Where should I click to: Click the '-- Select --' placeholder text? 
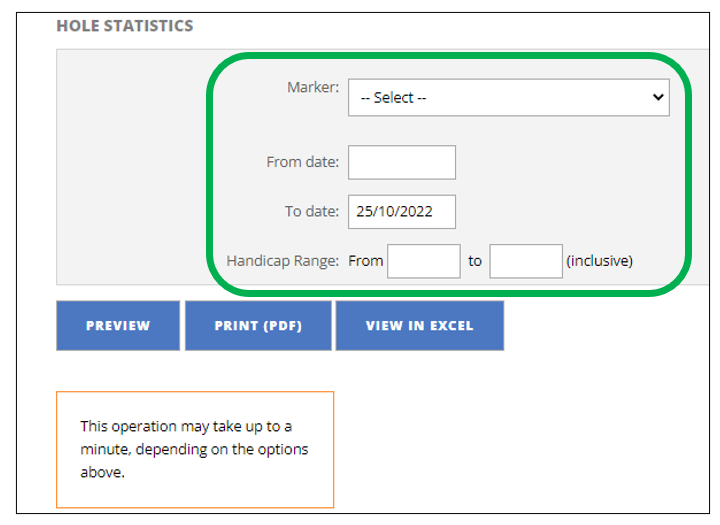(394, 98)
